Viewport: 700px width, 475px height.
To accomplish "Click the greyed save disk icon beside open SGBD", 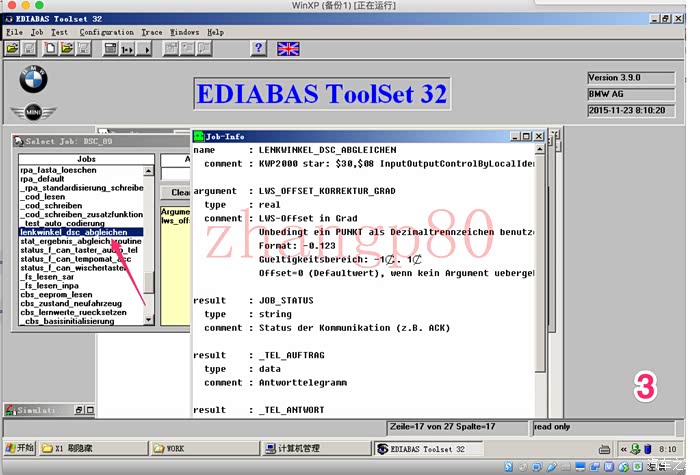I will tap(29, 48).
